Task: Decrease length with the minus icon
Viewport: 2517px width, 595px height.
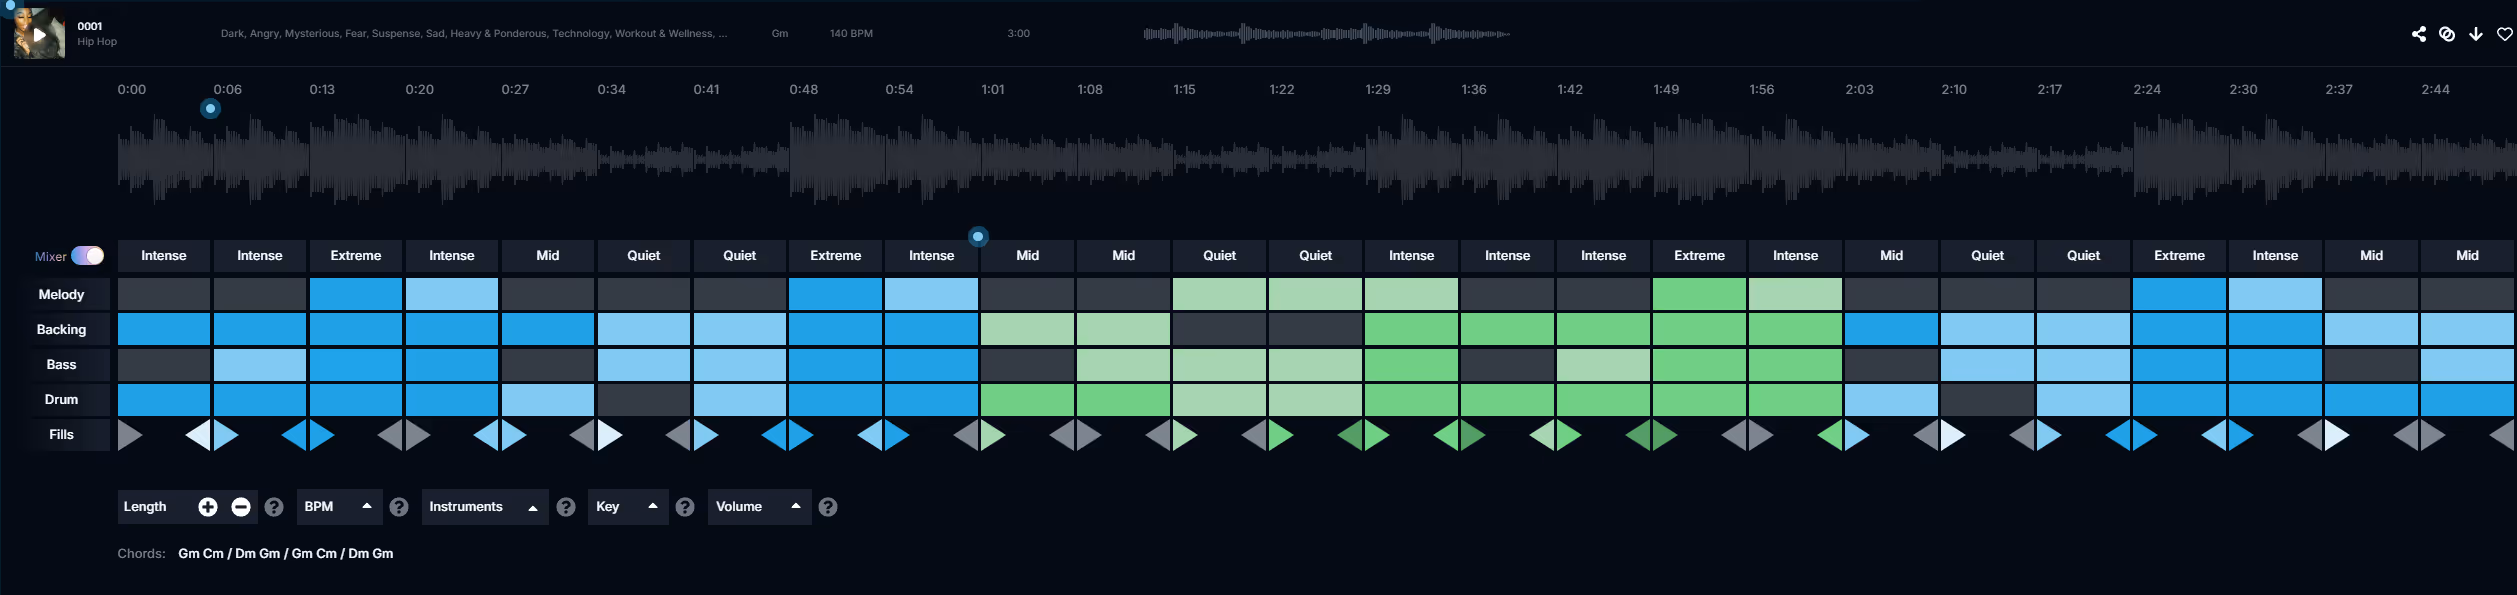Action: 241,507
